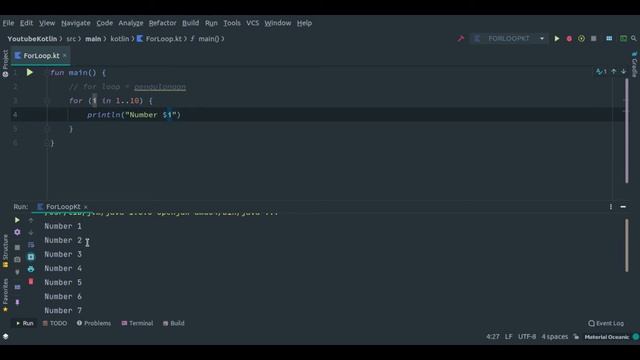This screenshot has width=640, height=360.
Task: Close the ForLoop.kt editor tab
Action: click(64, 55)
